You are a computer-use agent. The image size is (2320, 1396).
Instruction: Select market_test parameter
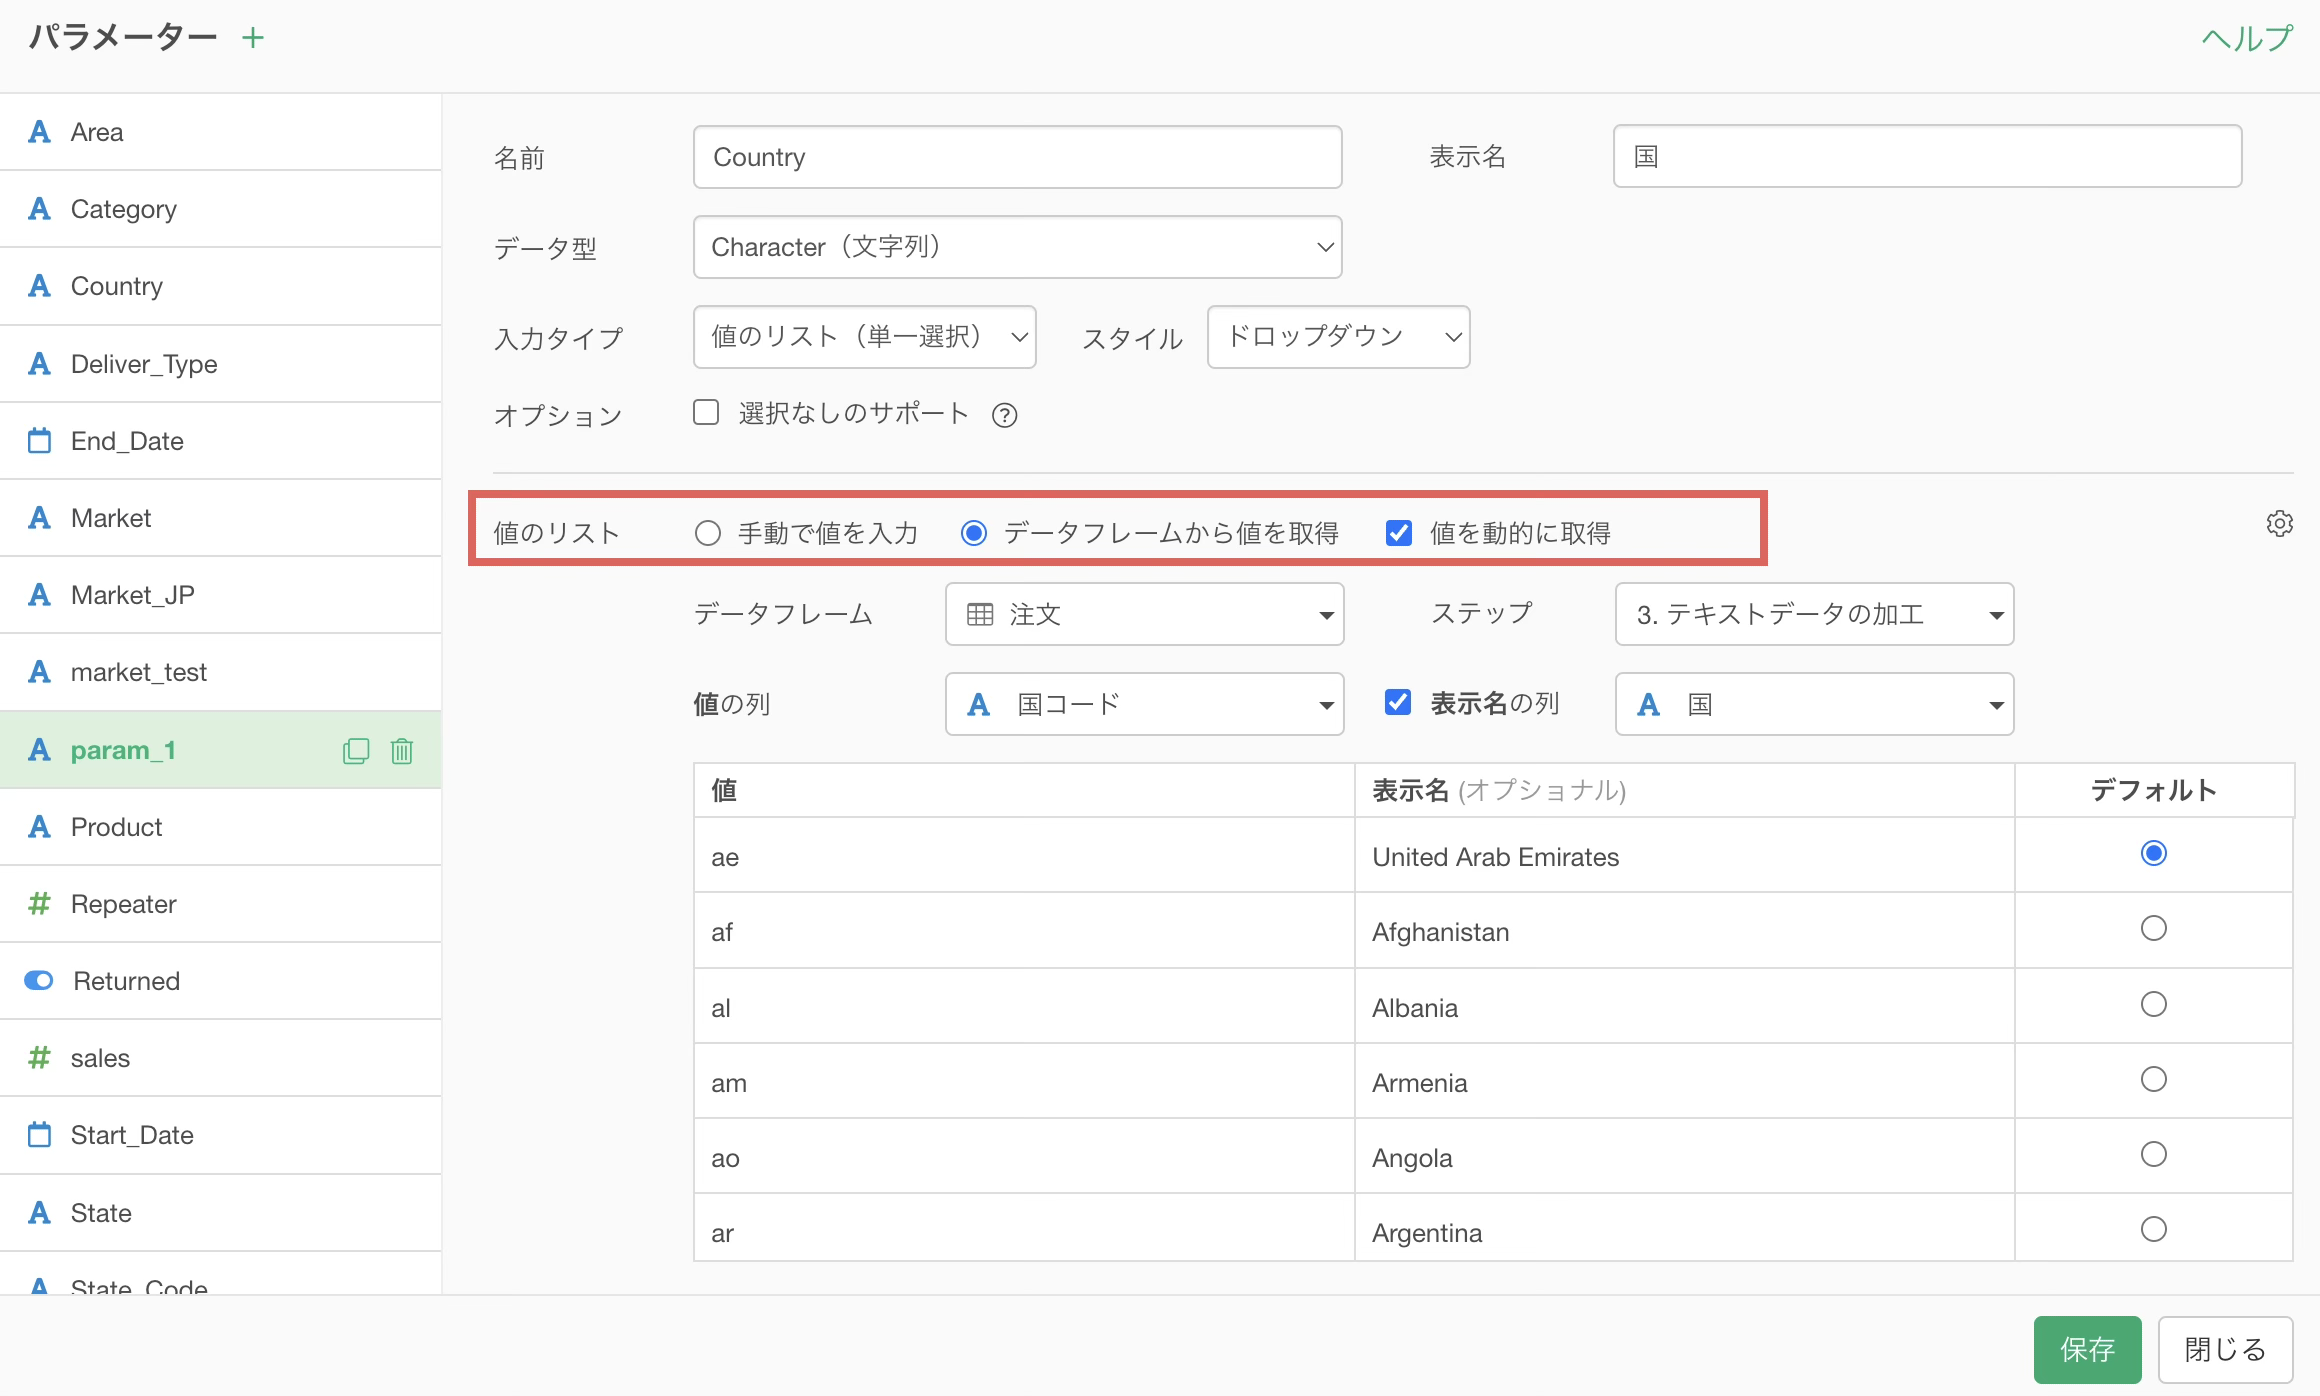click(220, 672)
